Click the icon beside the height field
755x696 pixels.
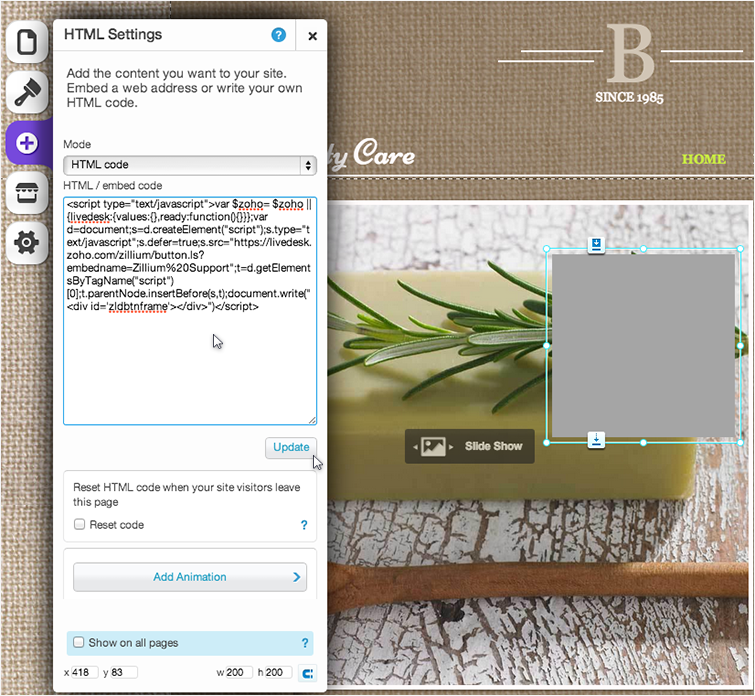308,673
